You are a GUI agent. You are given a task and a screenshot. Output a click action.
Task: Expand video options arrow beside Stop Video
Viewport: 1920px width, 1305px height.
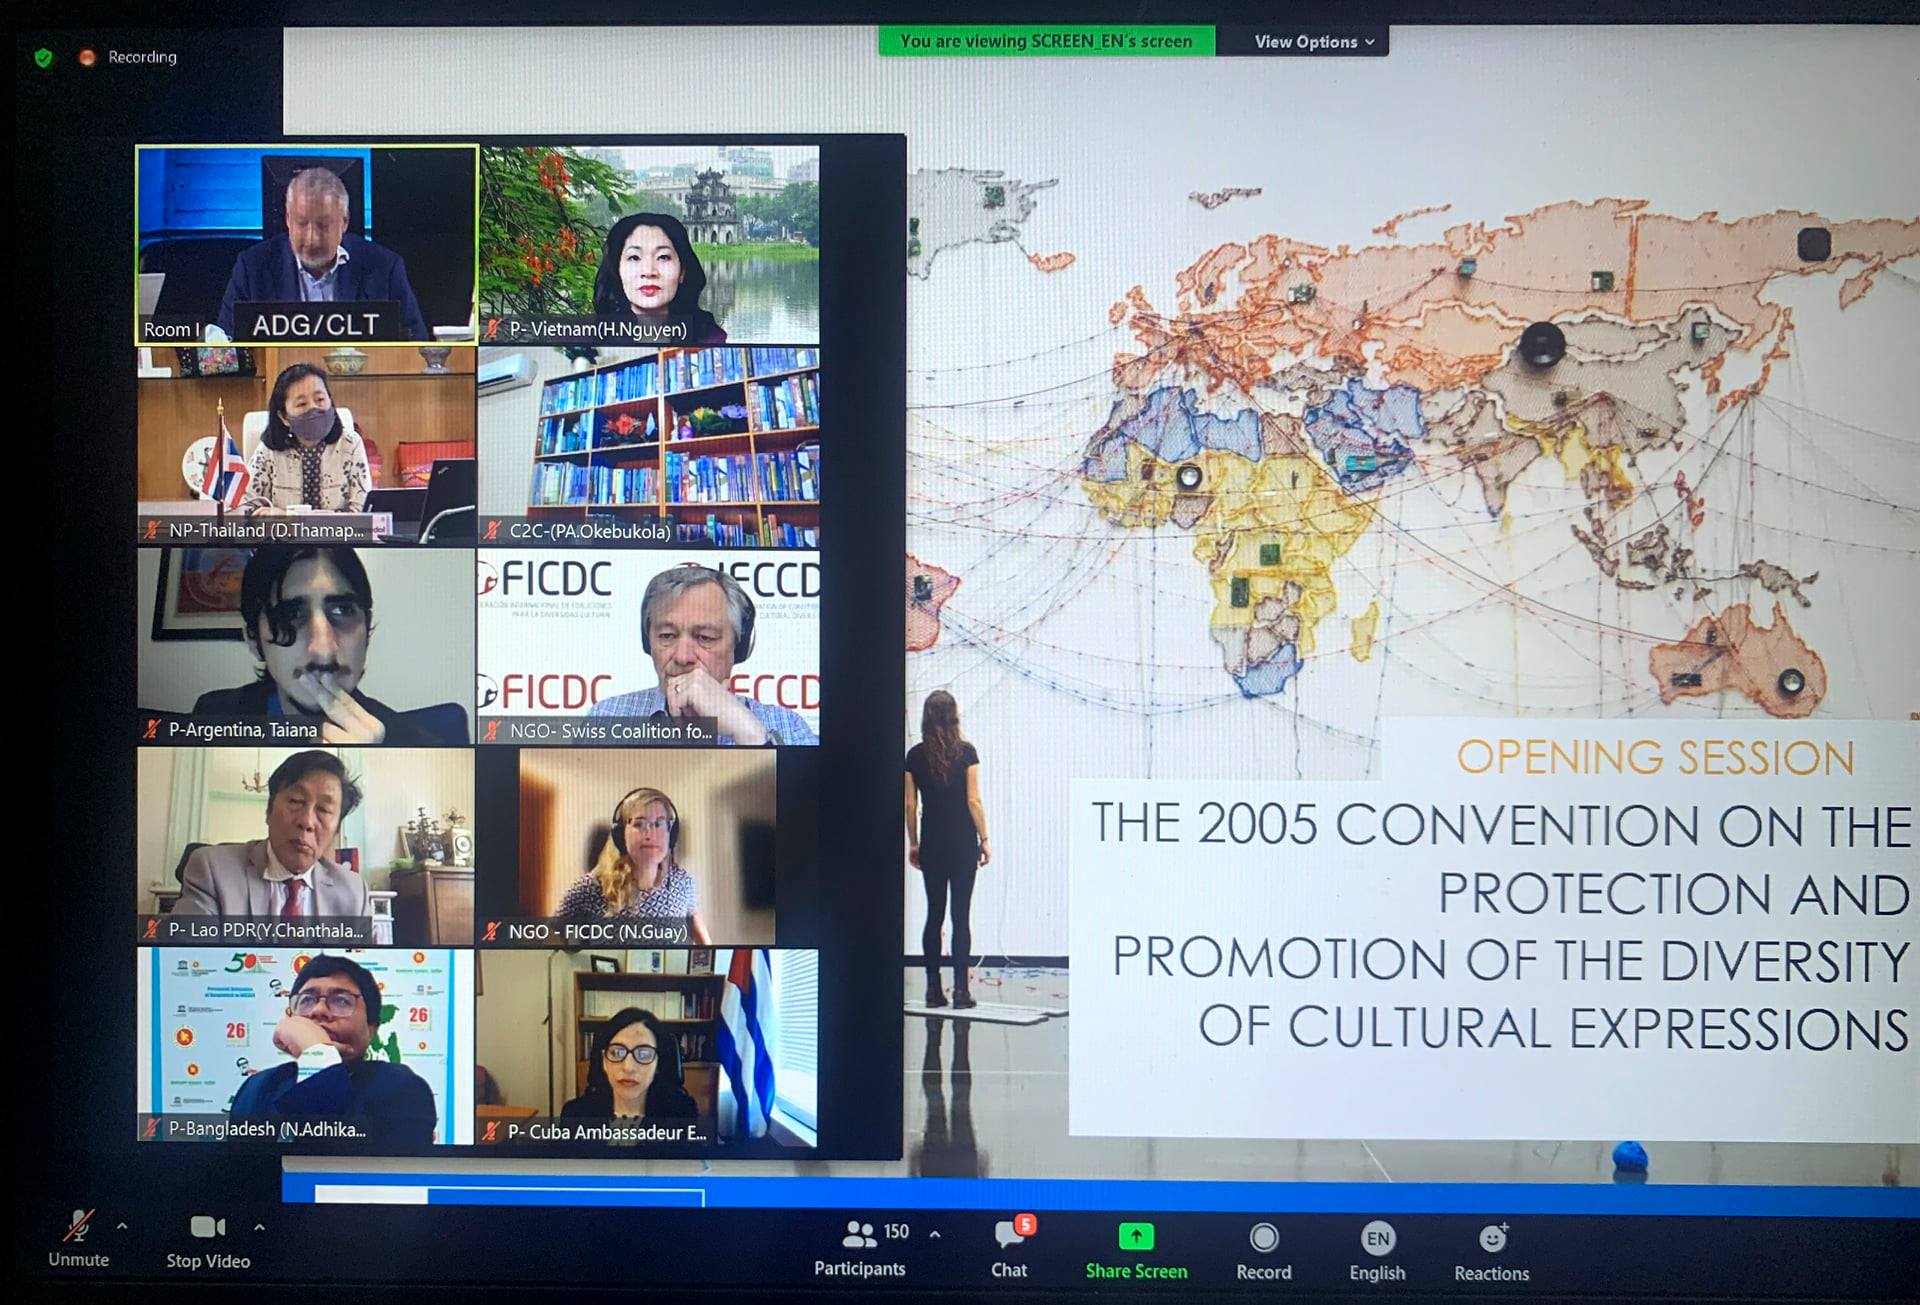tap(259, 1226)
